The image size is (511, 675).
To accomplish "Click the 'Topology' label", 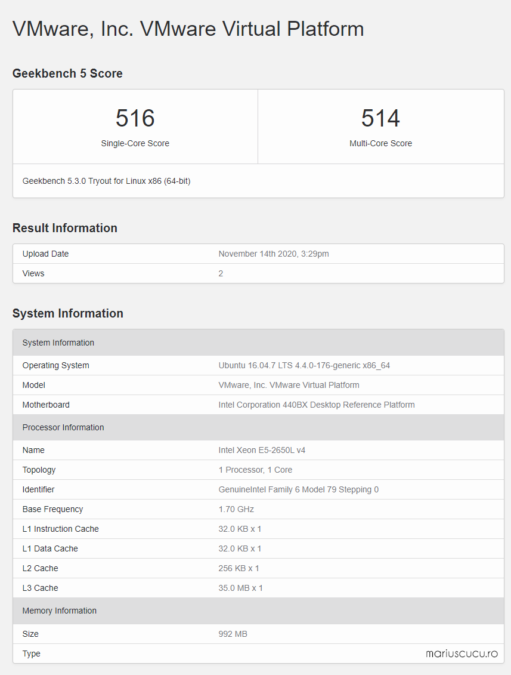I will click(x=39, y=470).
